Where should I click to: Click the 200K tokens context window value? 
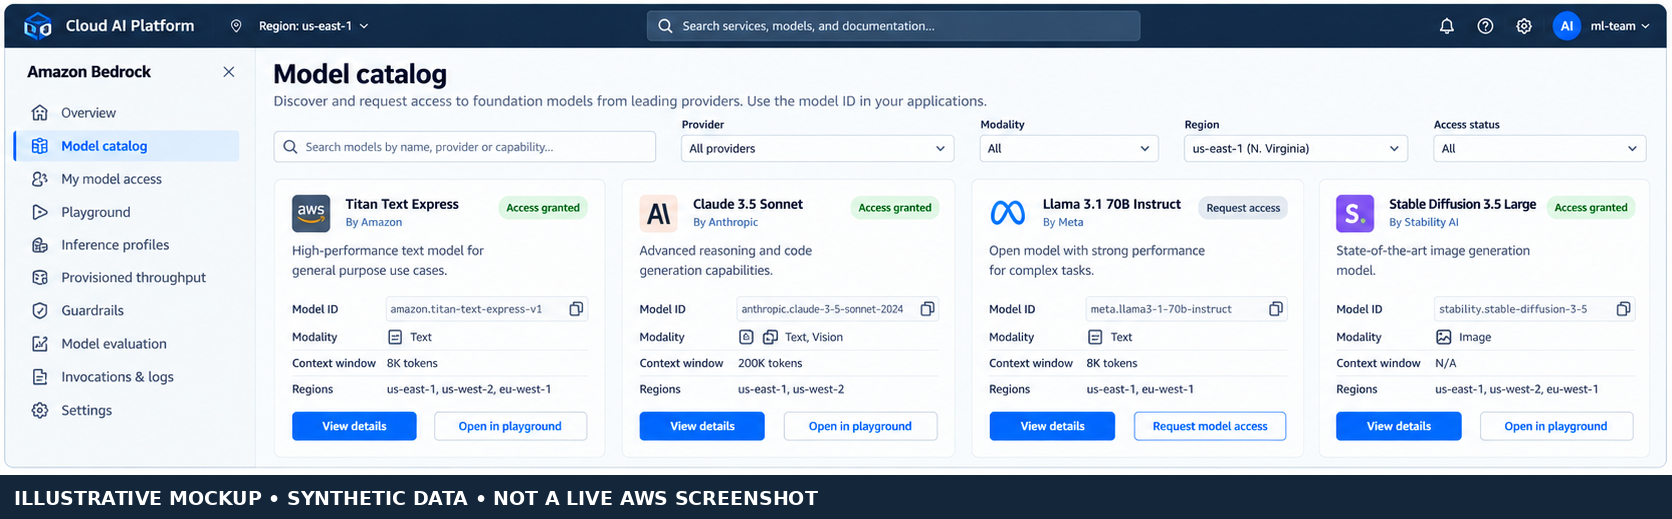coord(770,363)
